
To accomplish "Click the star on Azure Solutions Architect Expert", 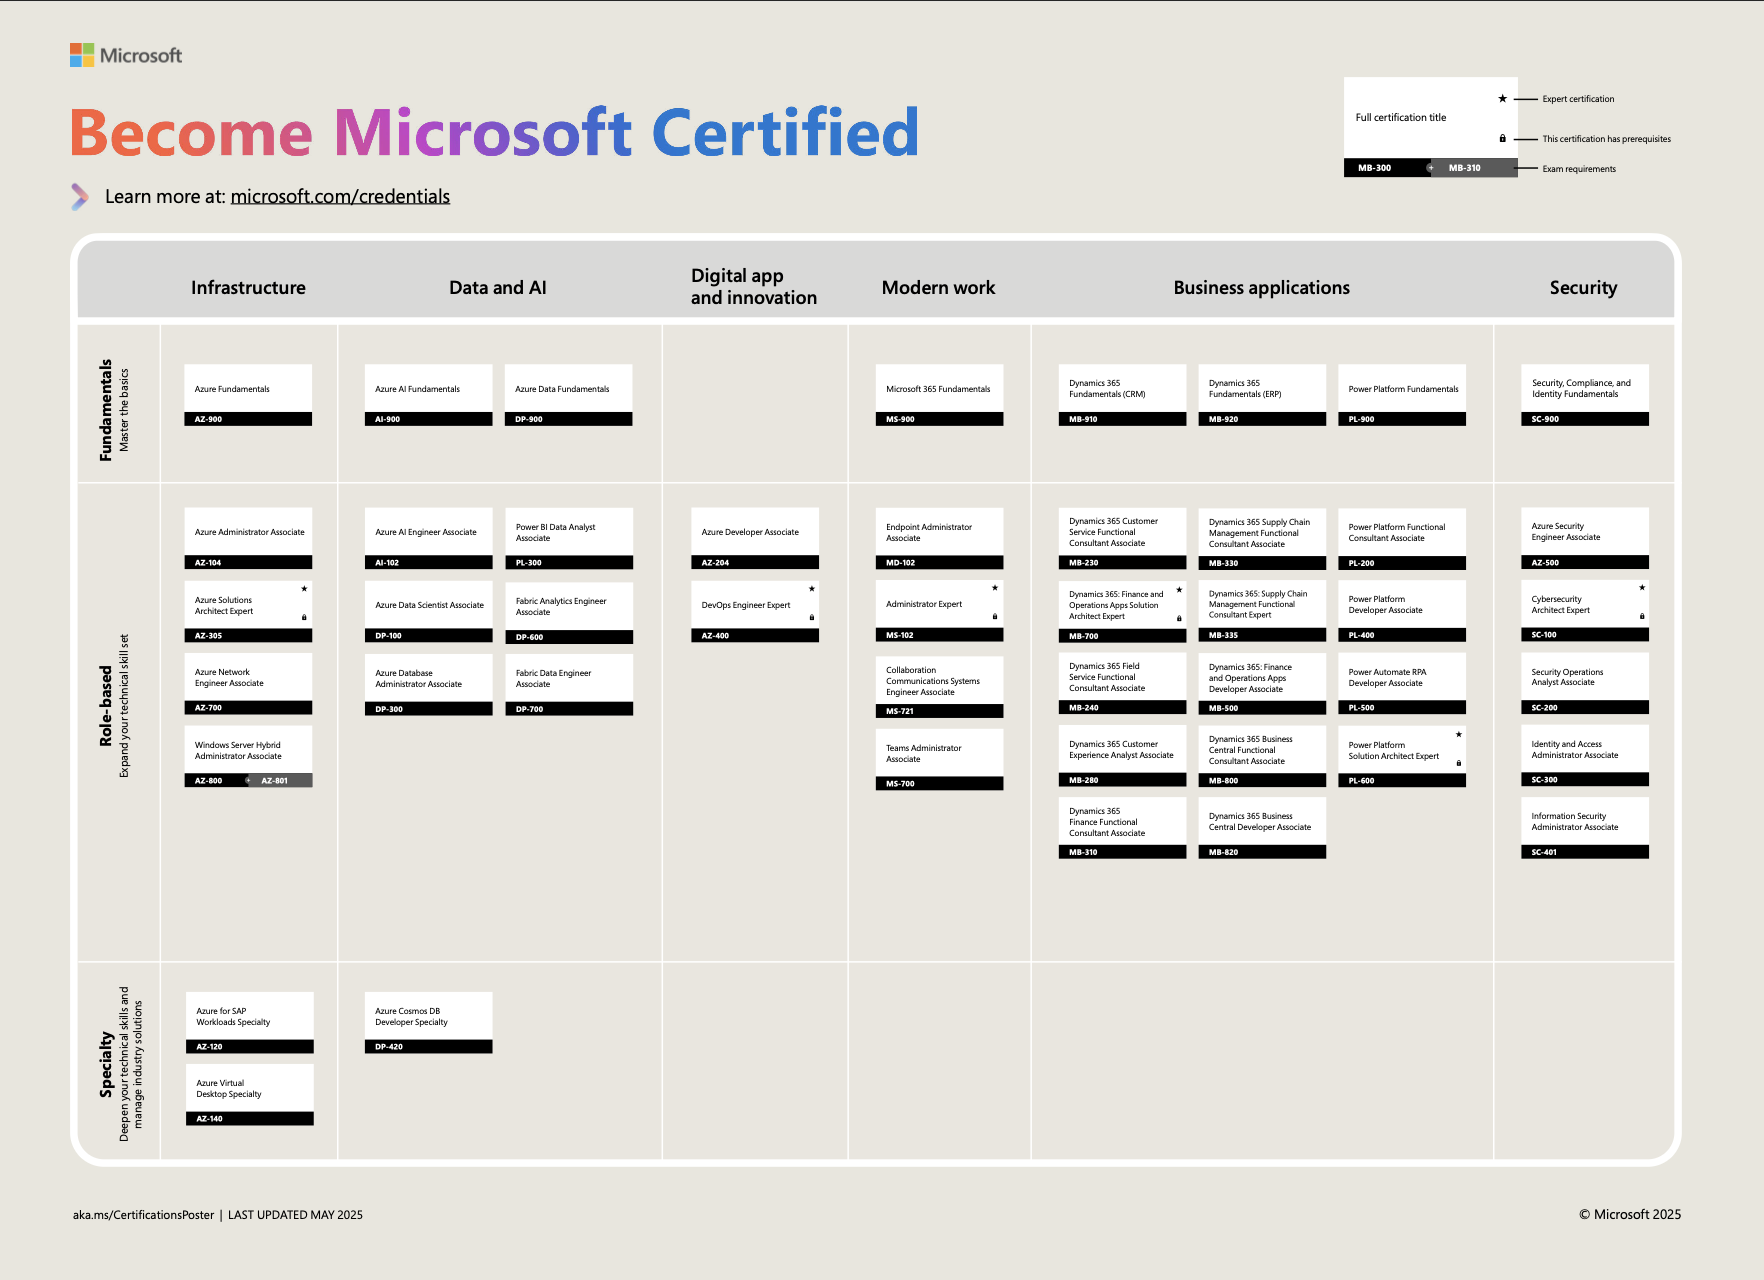I will pyautogui.click(x=304, y=588).
